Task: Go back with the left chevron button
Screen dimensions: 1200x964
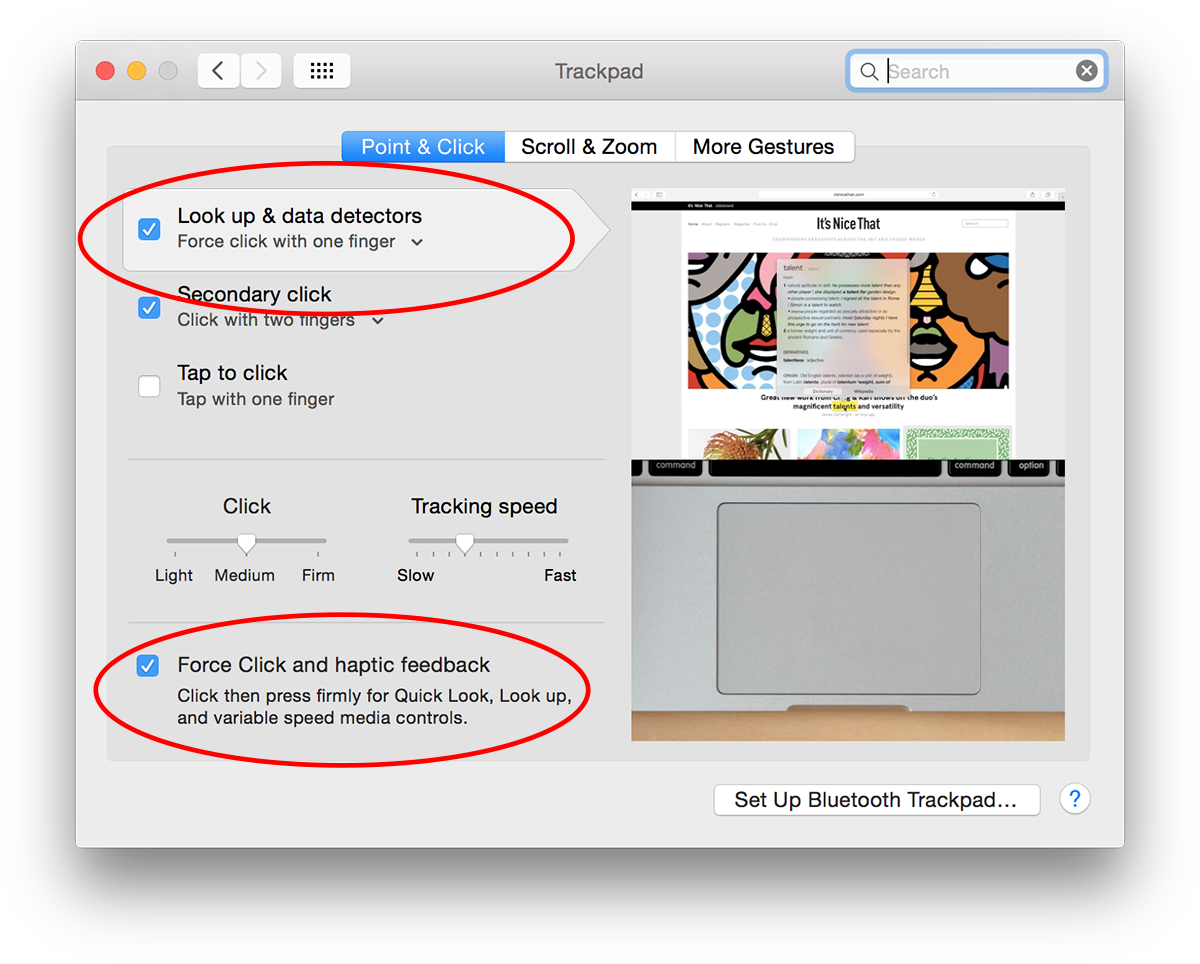Action: [219, 71]
